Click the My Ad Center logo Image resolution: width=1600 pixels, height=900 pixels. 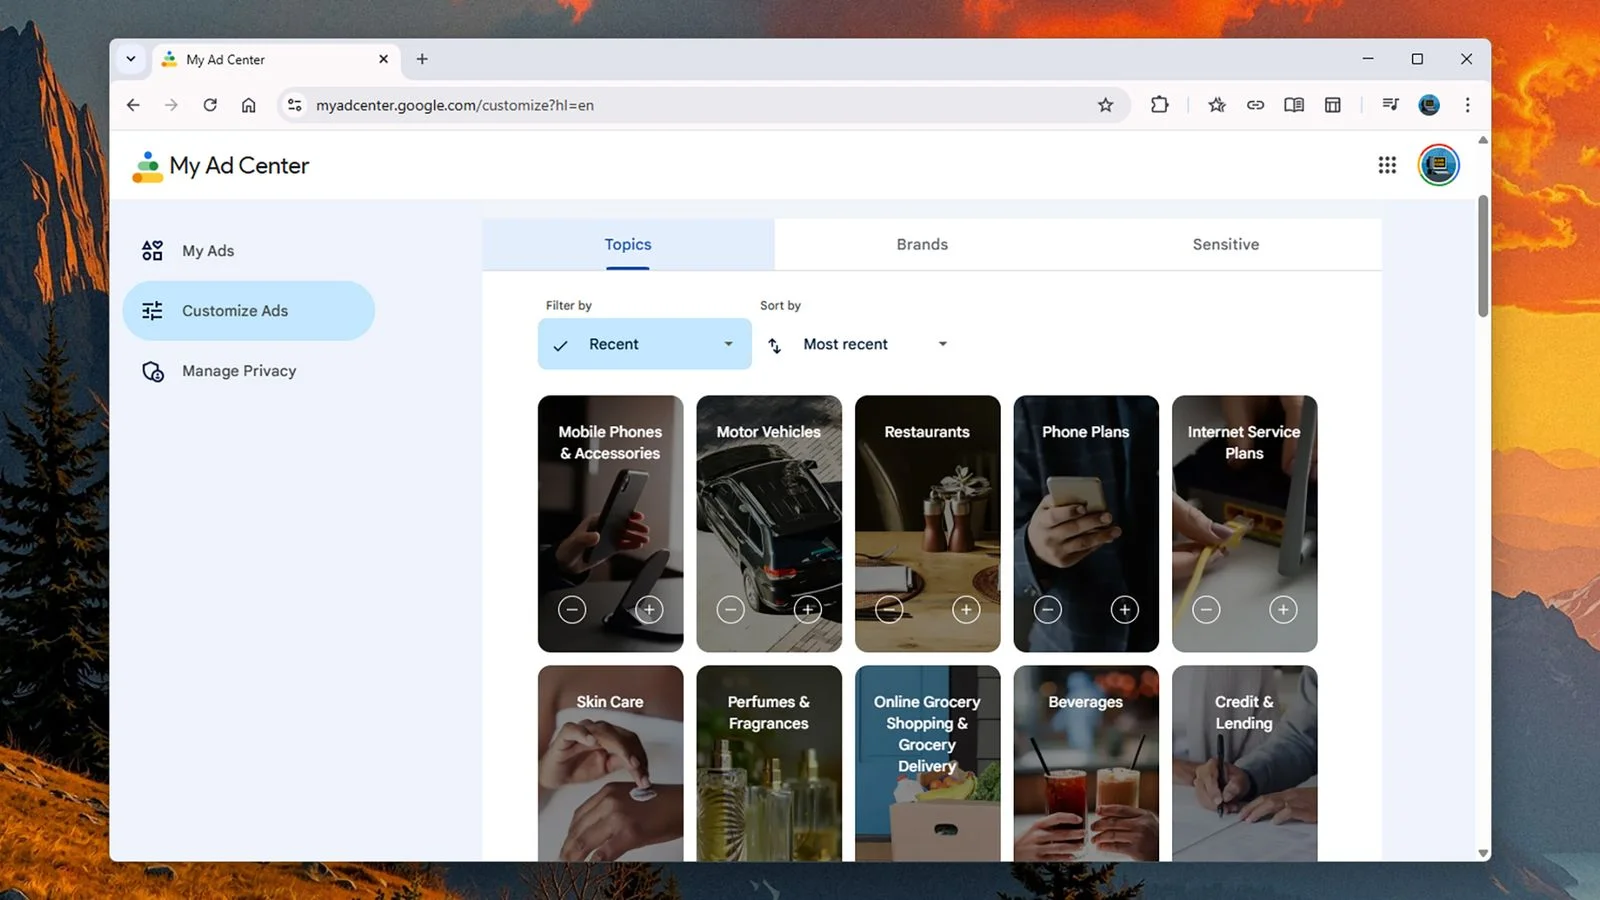220,166
